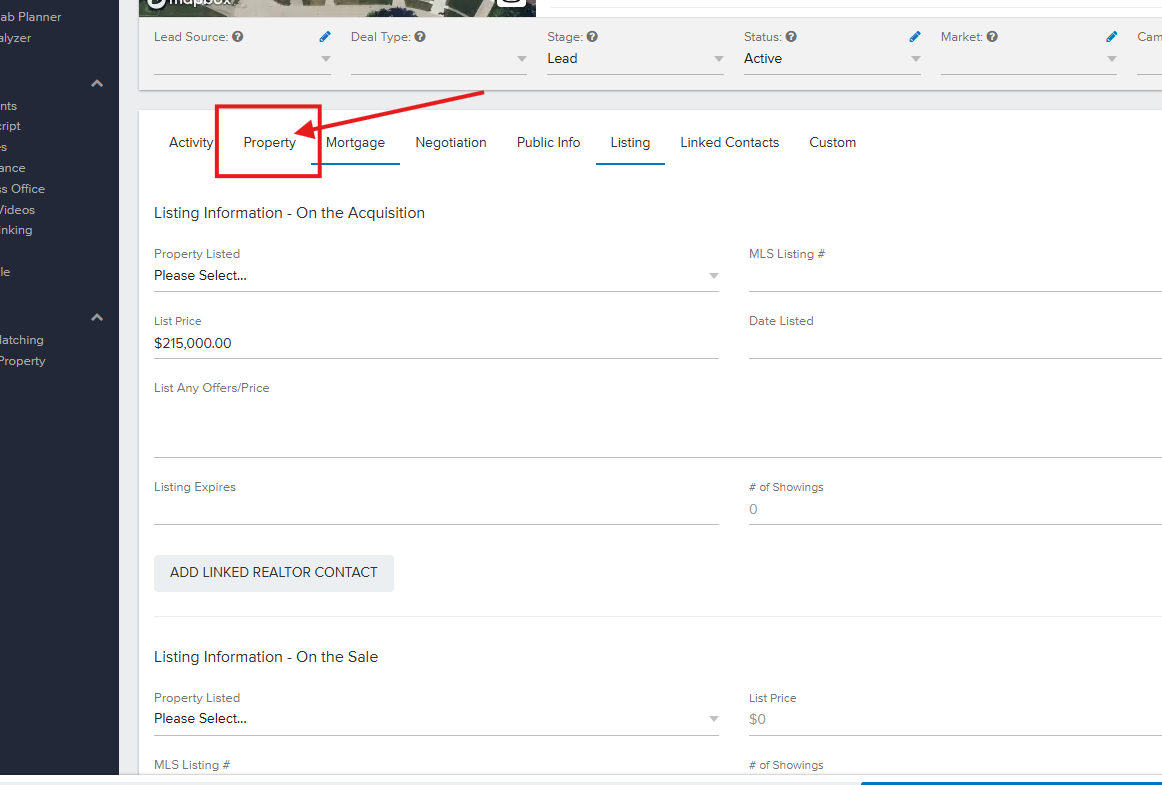Open the Negotiation tab

pos(451,143)
